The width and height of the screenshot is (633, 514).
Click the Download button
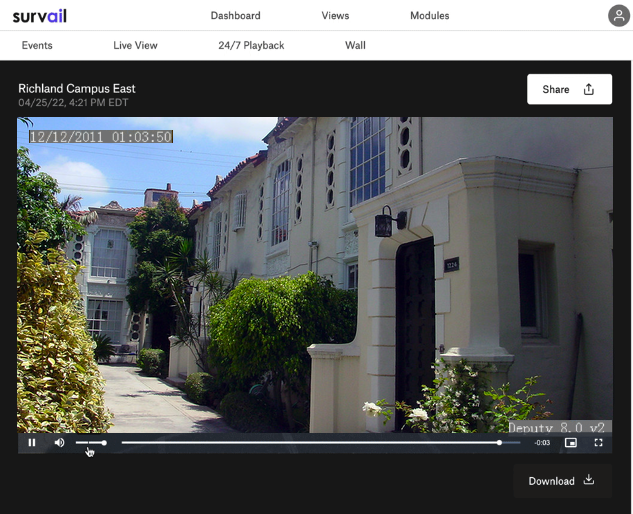point(561,481)
